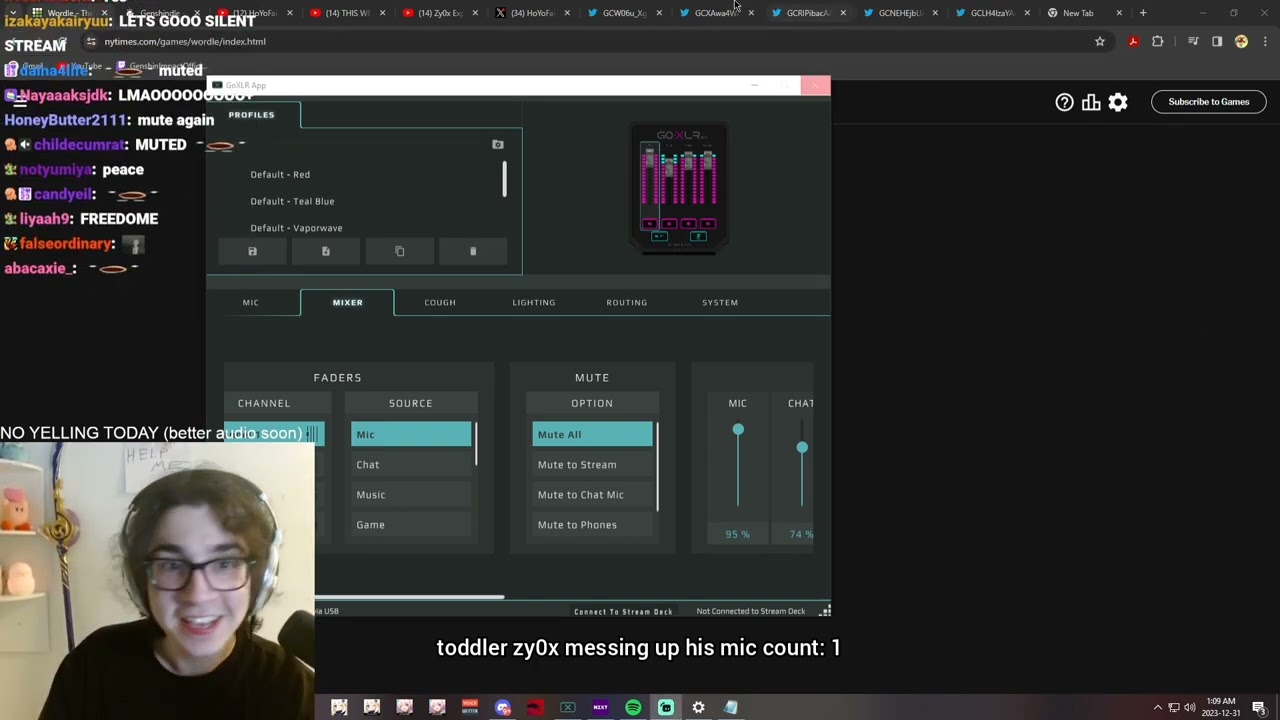
Task: Open the Cough tab
Action: pos(440,302)
